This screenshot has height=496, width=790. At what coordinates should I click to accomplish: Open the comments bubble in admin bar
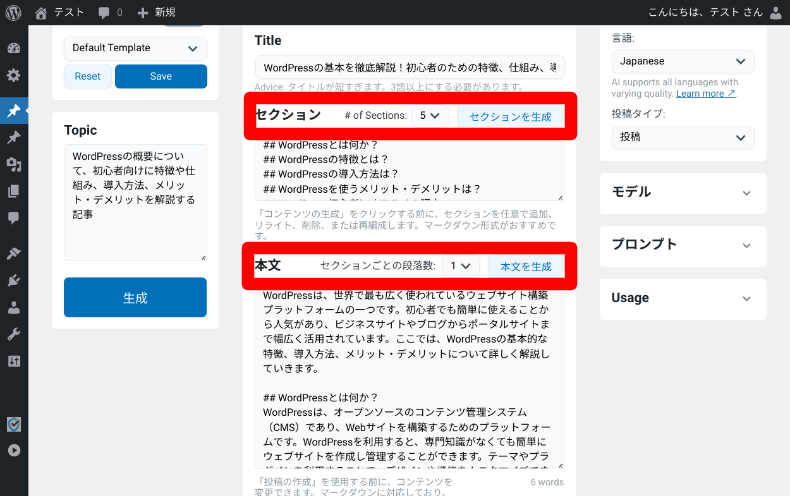104,13
